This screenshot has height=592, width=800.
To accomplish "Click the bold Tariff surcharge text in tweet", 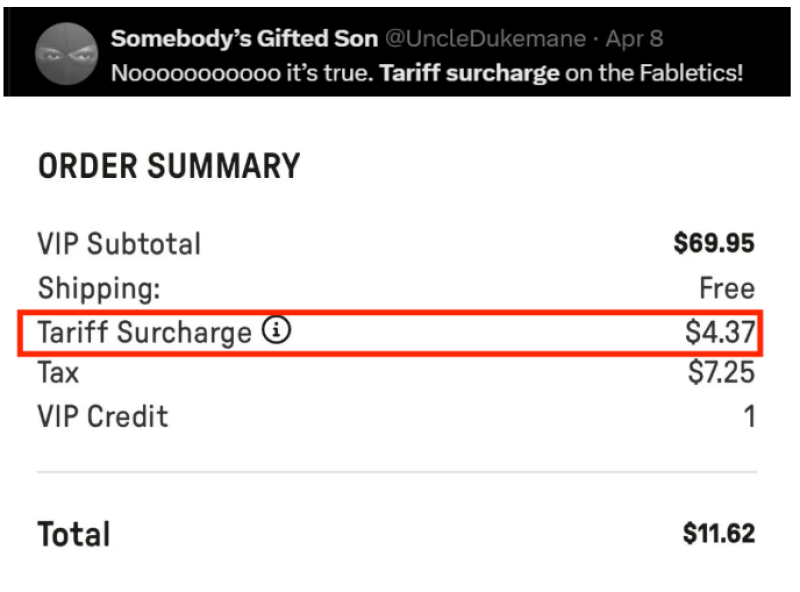I will 469,73.
